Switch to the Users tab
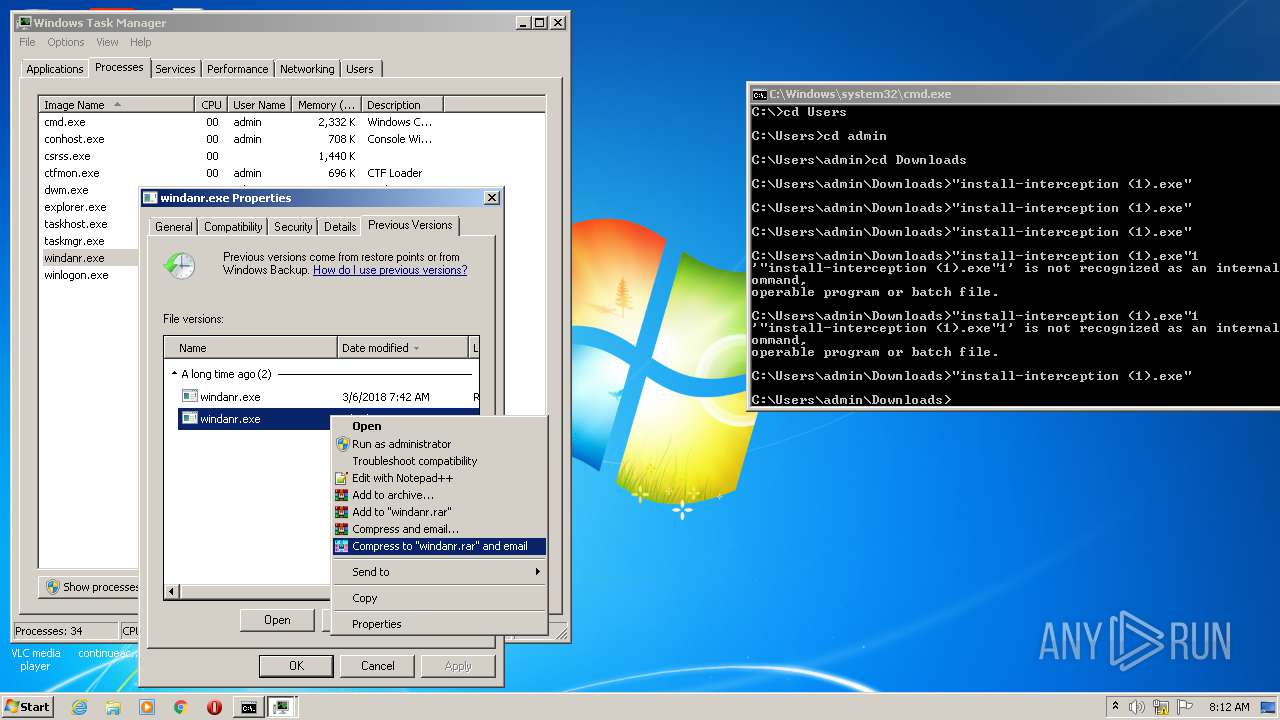This screenshot has width=1280, height=720. coord(359,69)
